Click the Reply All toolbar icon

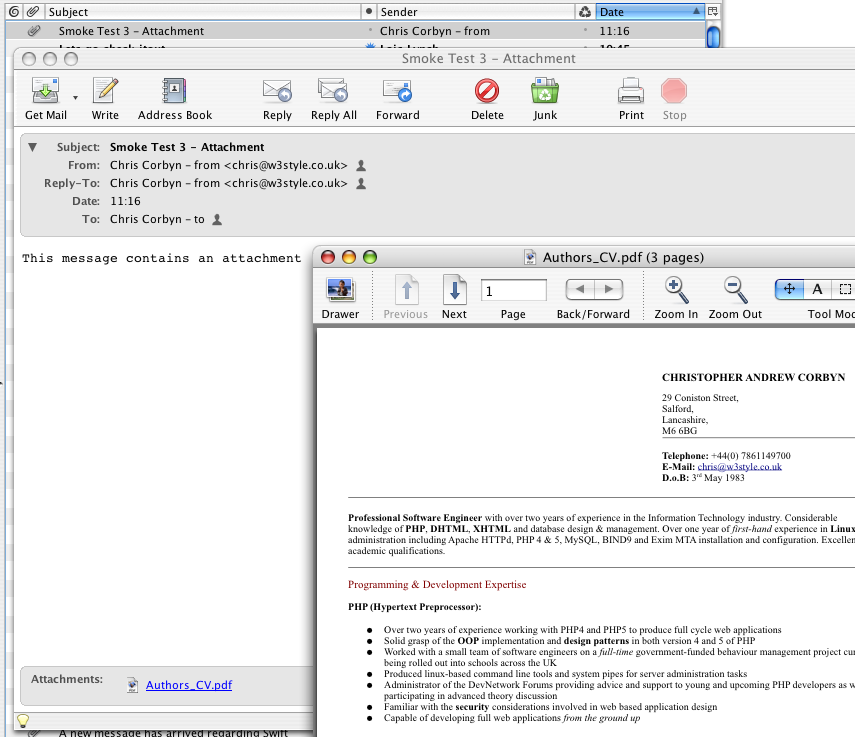[x=333, y=92]
